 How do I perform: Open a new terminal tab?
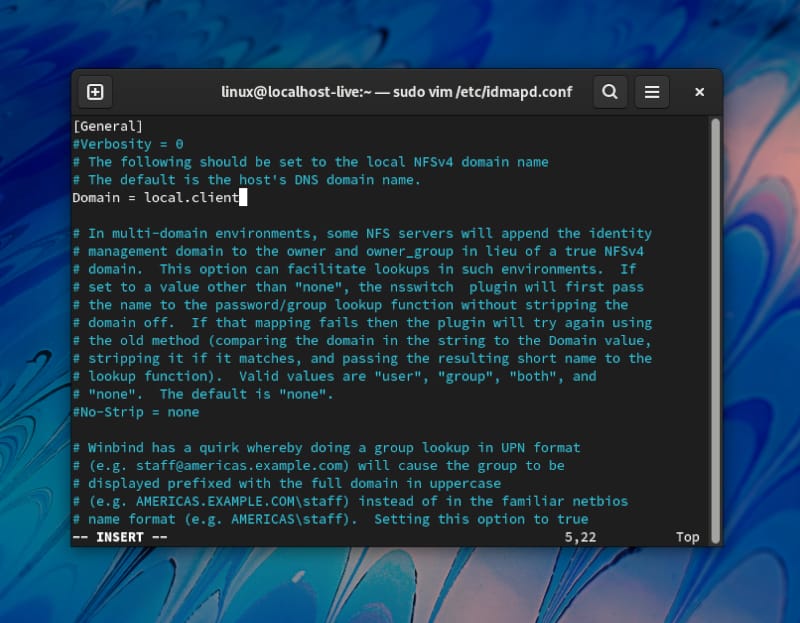pos(95,92)
